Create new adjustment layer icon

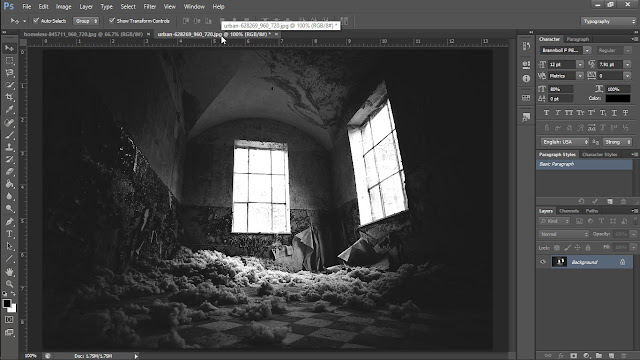coord(587,356)
